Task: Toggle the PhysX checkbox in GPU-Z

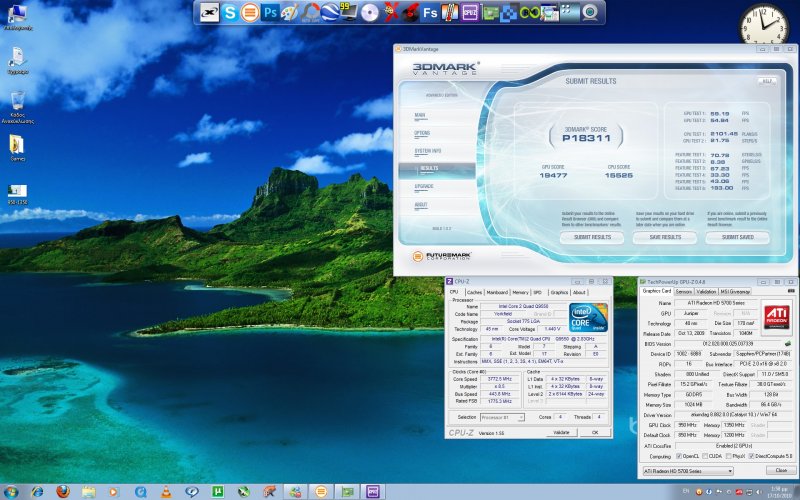Action: click(x=729, y=456)
